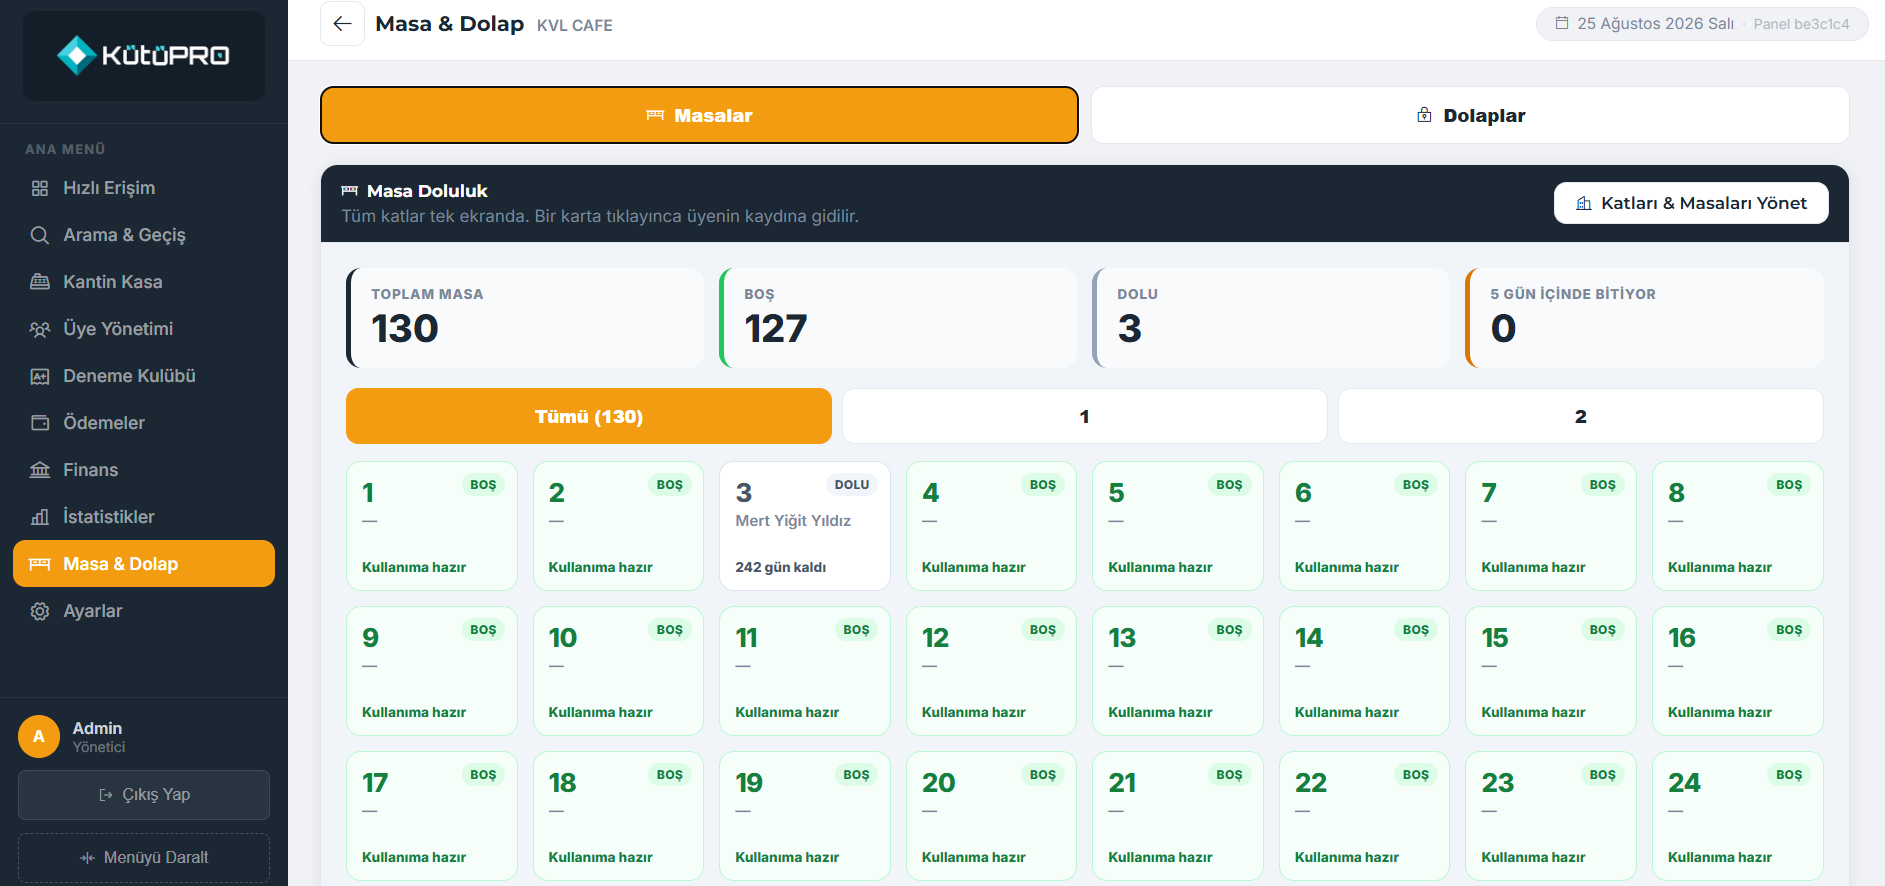The height and width of the screenshot is (886, 1885).
Task: Select table 4 card
Action: pyautogui.click(x=991, y=526)
